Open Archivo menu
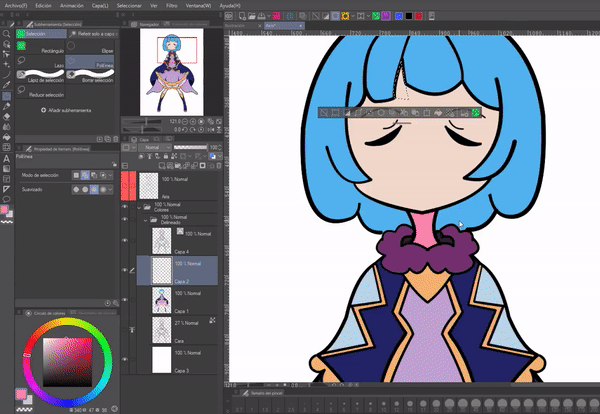Screen dimensions: 600x414 [x=16, y=6]
